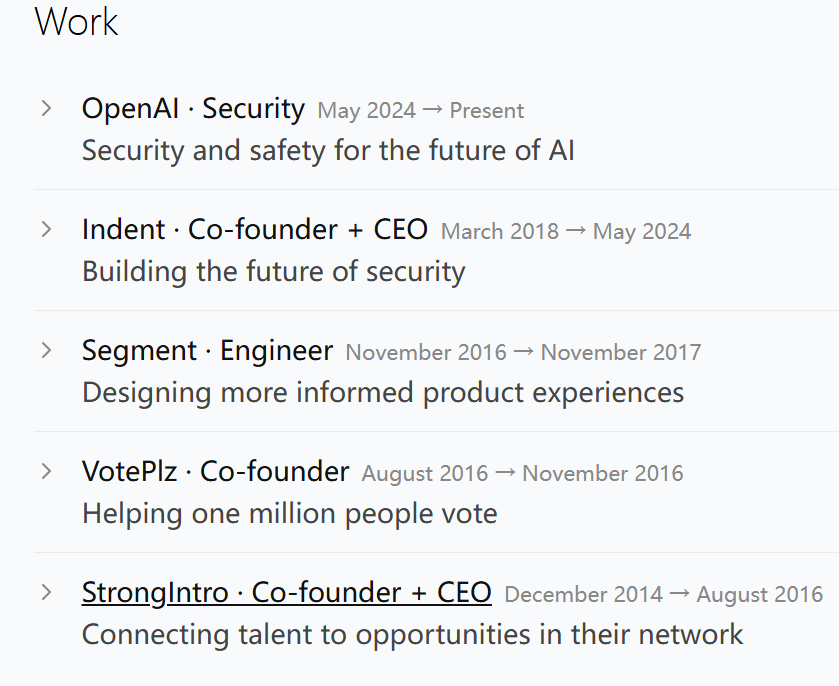This screenshot has width=839, height=686.
Task: Click 'Security and safety for the future of AI'
Action: 328,150
